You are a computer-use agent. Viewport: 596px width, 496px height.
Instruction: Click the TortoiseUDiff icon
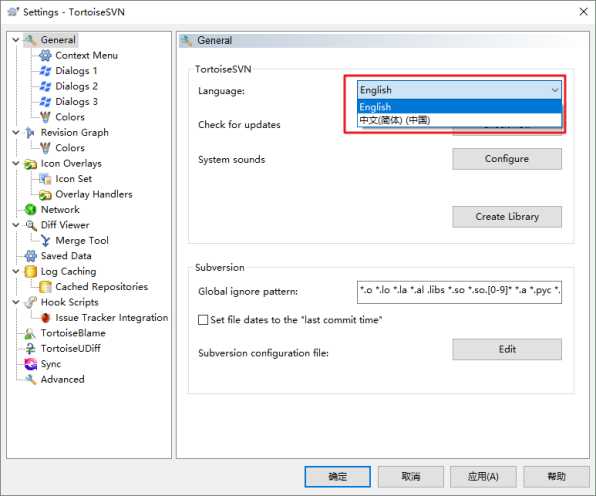click(30, 349)
